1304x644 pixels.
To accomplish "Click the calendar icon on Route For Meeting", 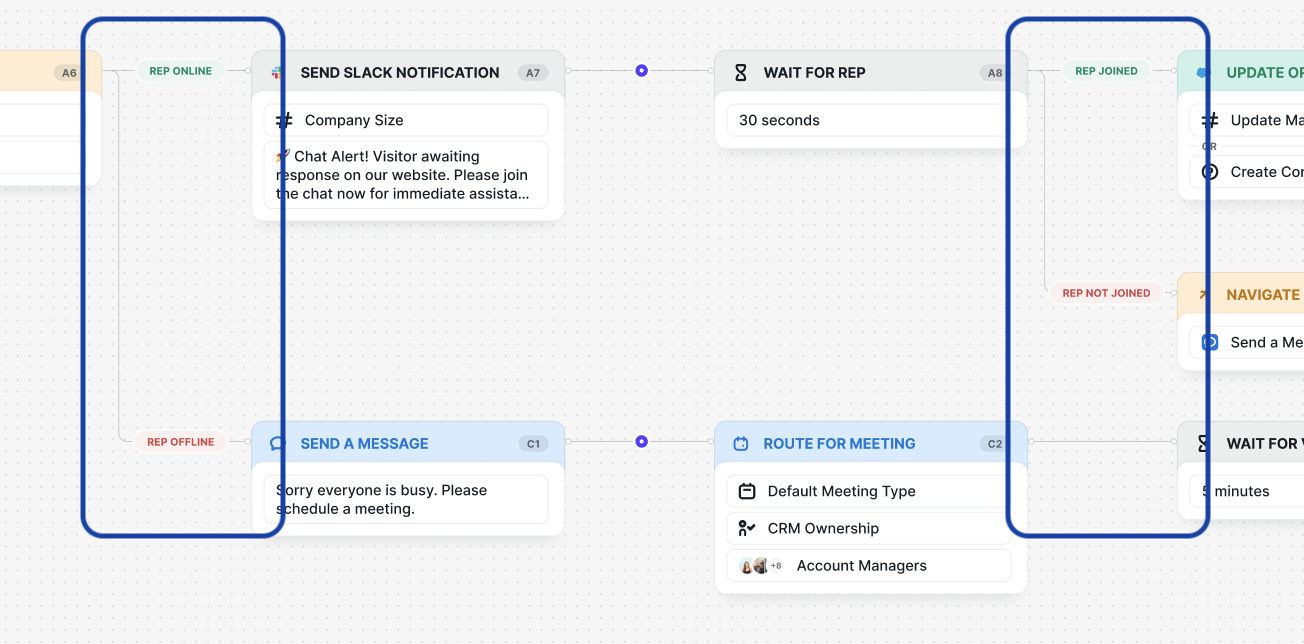I will click(741, 444).
